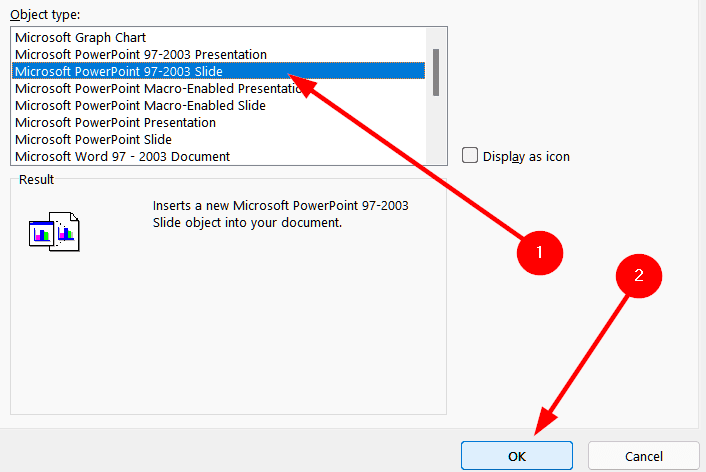The width and height of the screenshot is (706, 472).
Task: Click the red circle numbered 1
Action: pos(539,253)
